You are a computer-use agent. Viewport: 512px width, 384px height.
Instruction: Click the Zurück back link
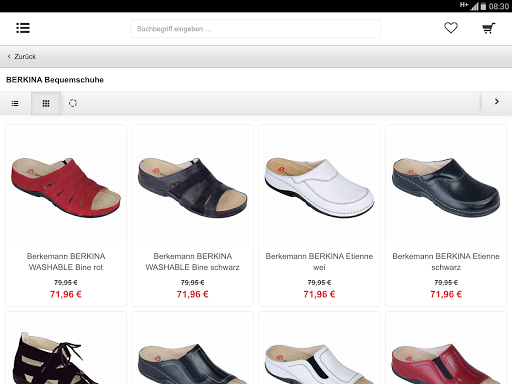tap(25, 57)
